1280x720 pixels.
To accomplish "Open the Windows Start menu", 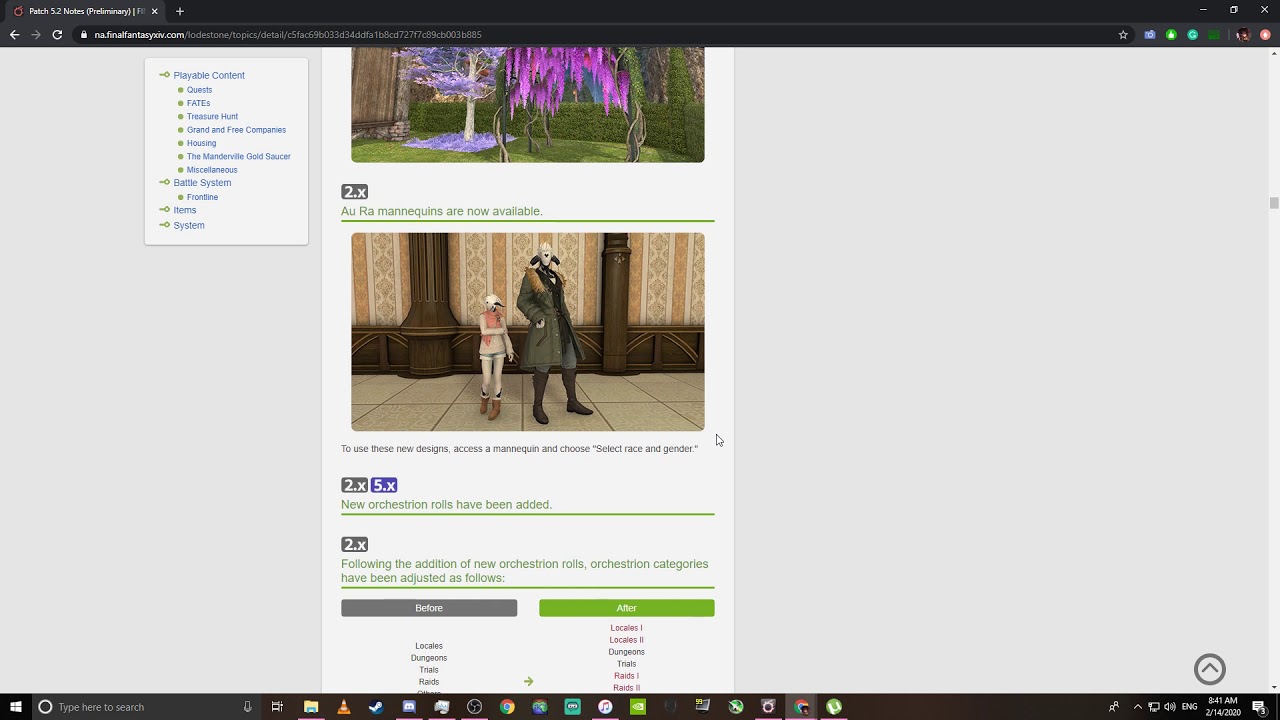I will point(16,707).
